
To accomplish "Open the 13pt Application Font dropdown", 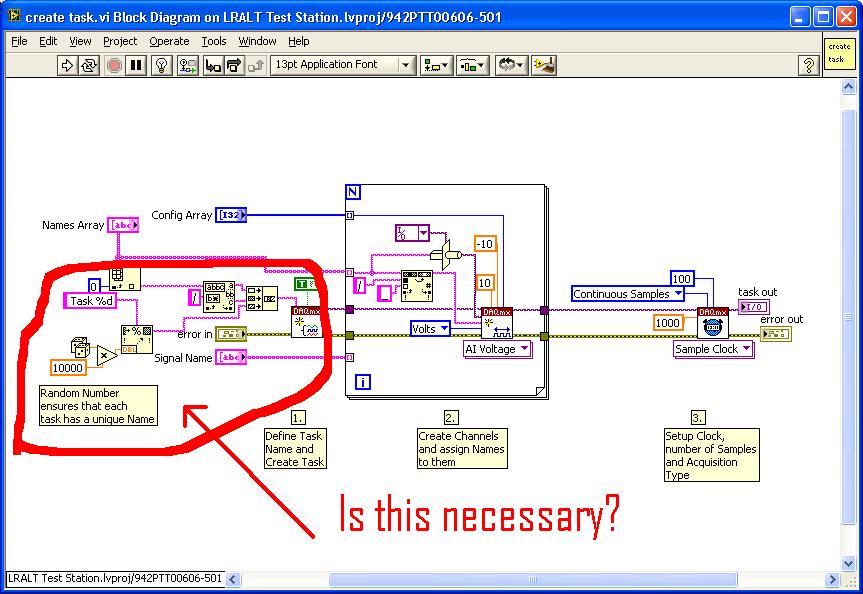I will coord(342,65).
